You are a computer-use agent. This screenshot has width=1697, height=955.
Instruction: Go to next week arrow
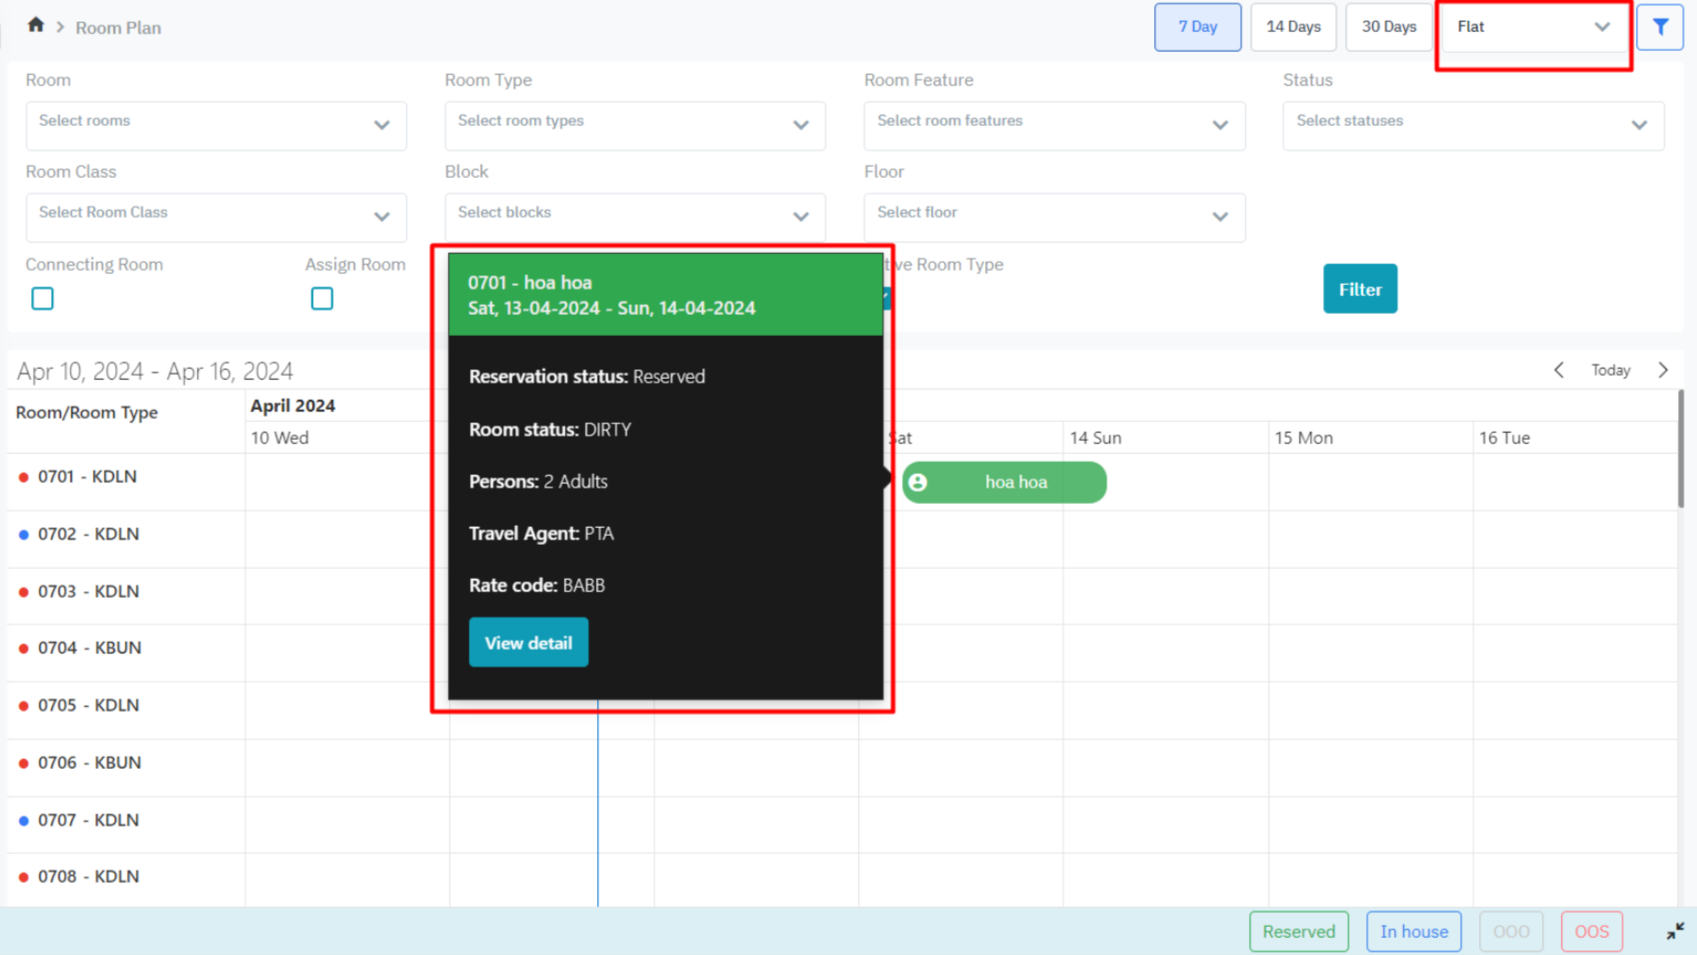point(1663,370)
